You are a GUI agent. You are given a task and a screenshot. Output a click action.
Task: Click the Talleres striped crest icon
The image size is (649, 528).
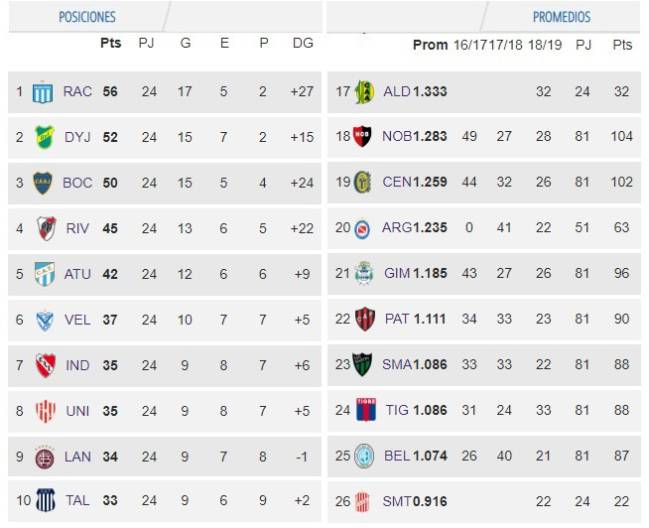tap(45, 500)
